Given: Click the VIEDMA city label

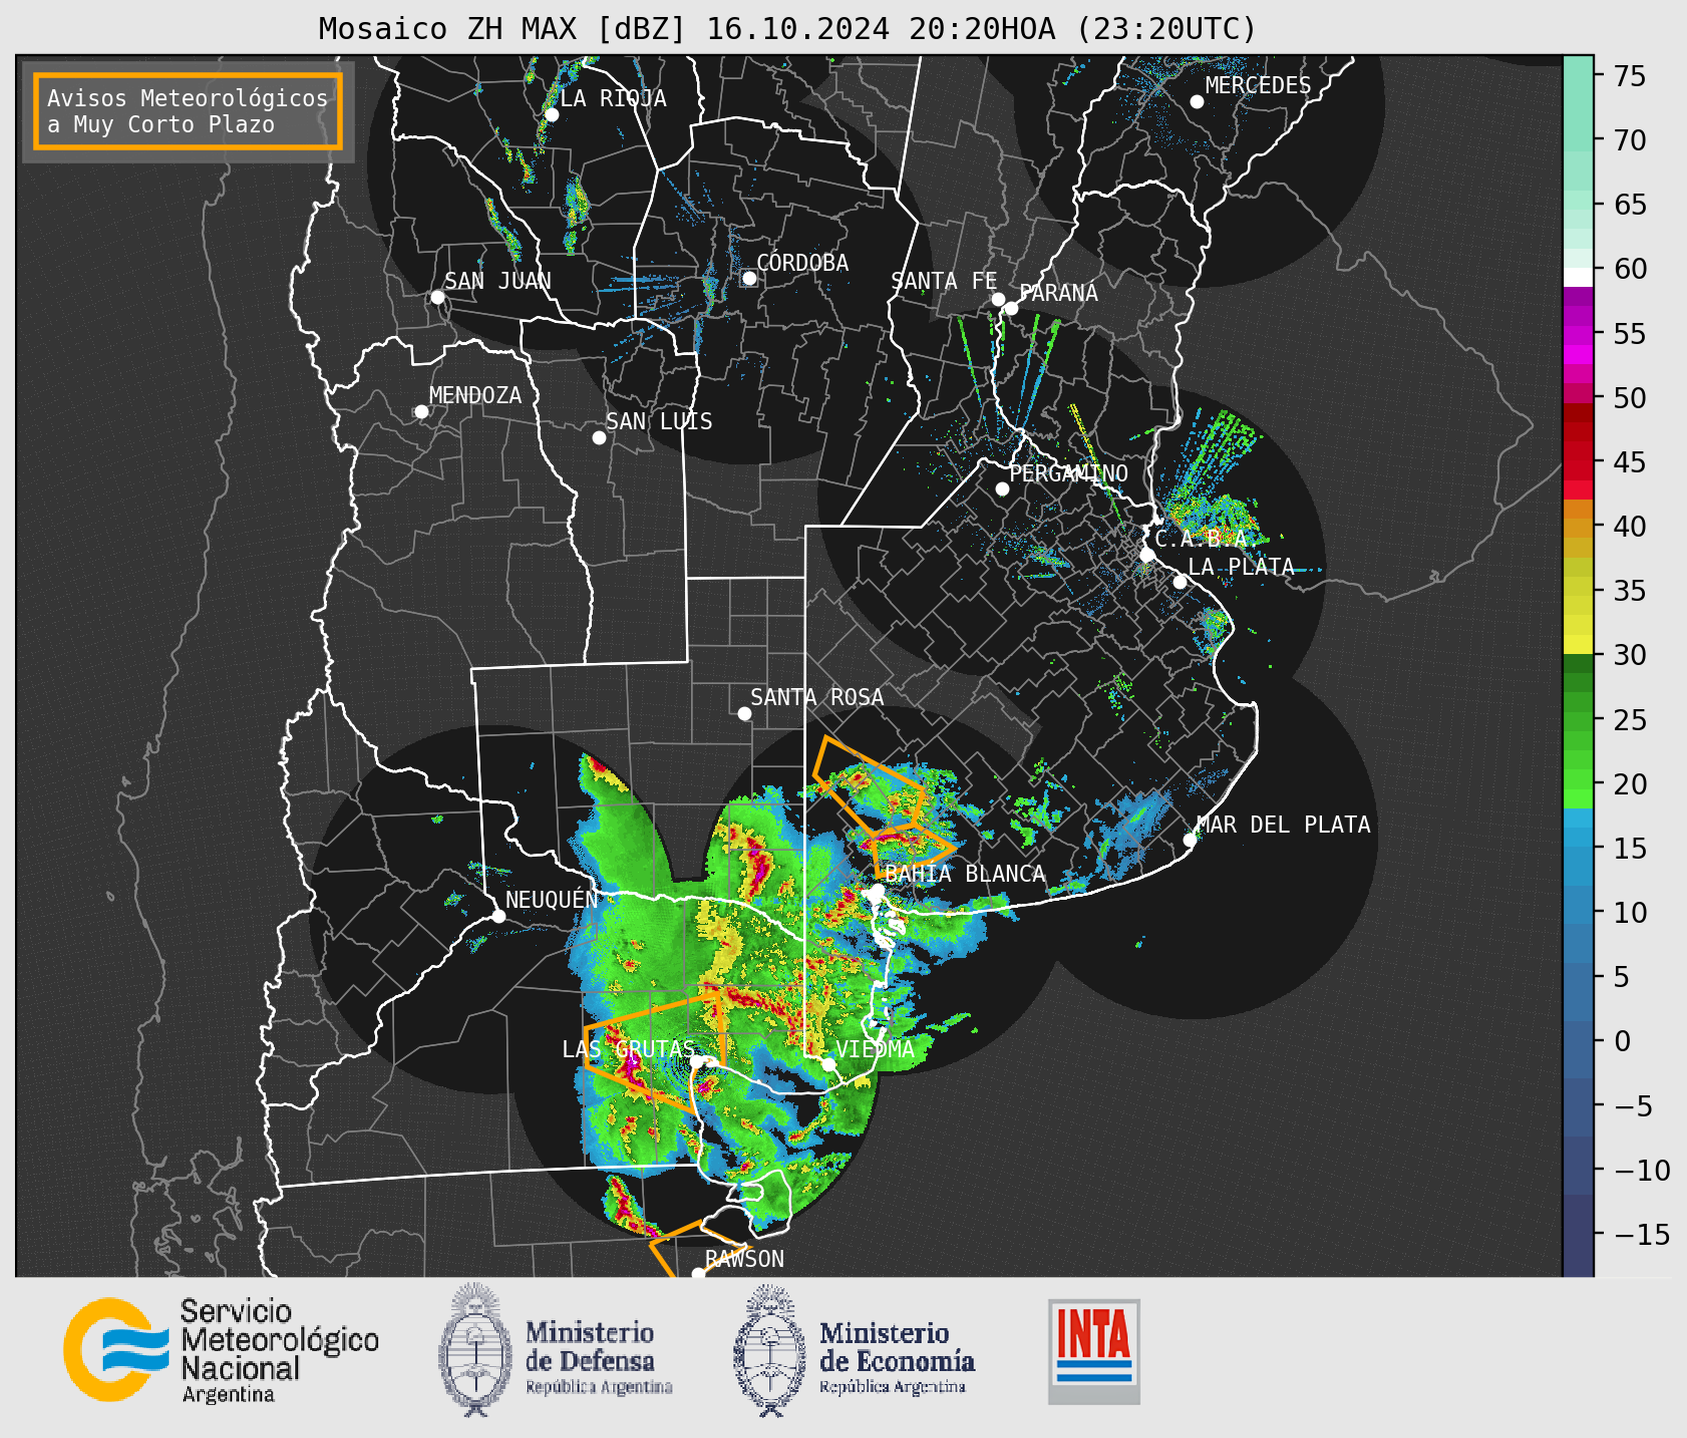Looking at the screenshot, I should [x=875, y=1049].
